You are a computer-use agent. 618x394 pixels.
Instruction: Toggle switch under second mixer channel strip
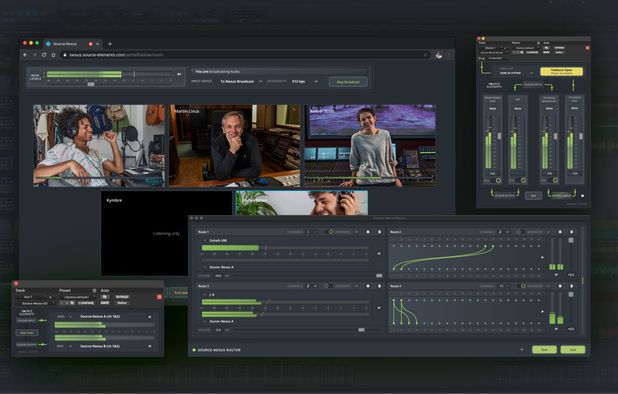(522, 180)
